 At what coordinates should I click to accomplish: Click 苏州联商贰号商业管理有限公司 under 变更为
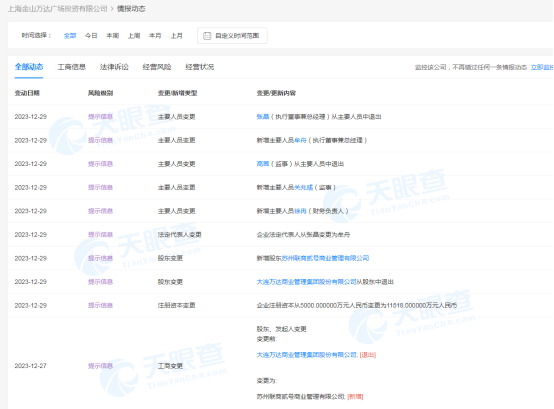(300, 397)
